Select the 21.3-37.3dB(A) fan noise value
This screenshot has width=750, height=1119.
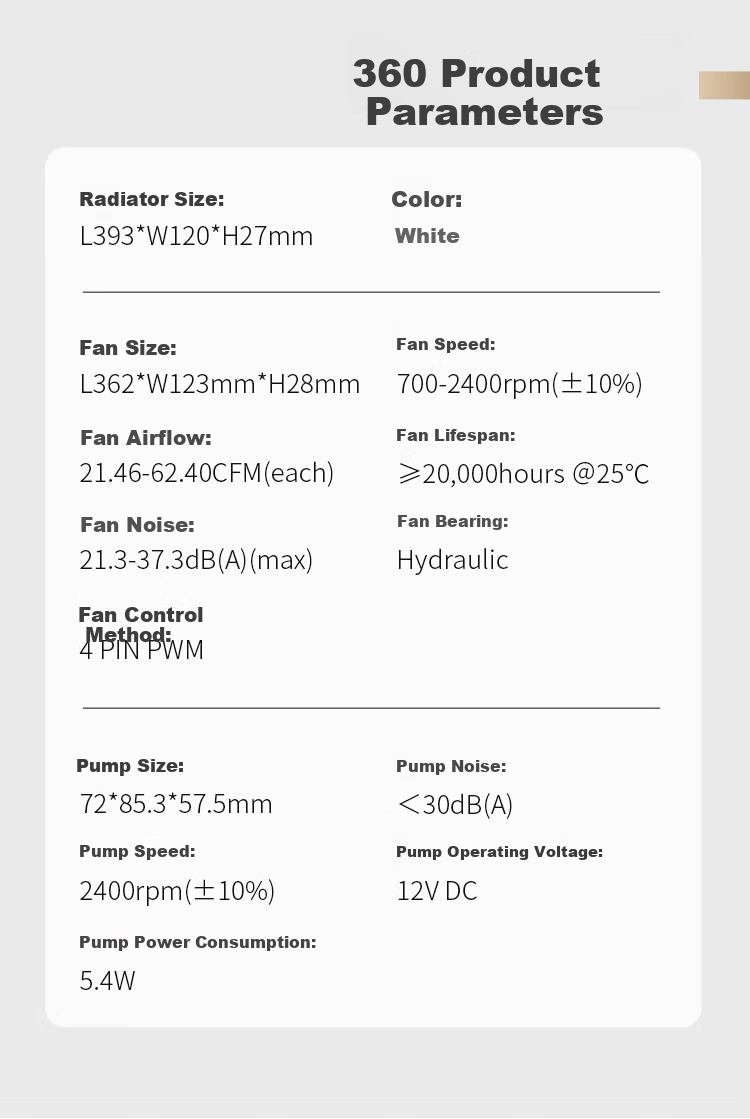coord(196,560)
